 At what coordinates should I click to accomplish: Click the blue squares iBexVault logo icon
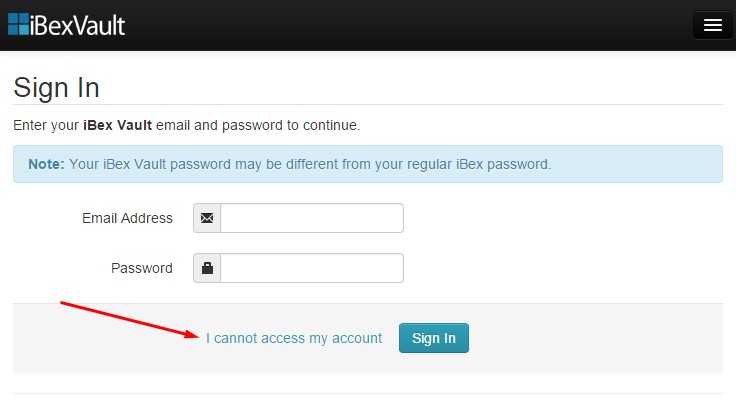[x=18, y=24]
